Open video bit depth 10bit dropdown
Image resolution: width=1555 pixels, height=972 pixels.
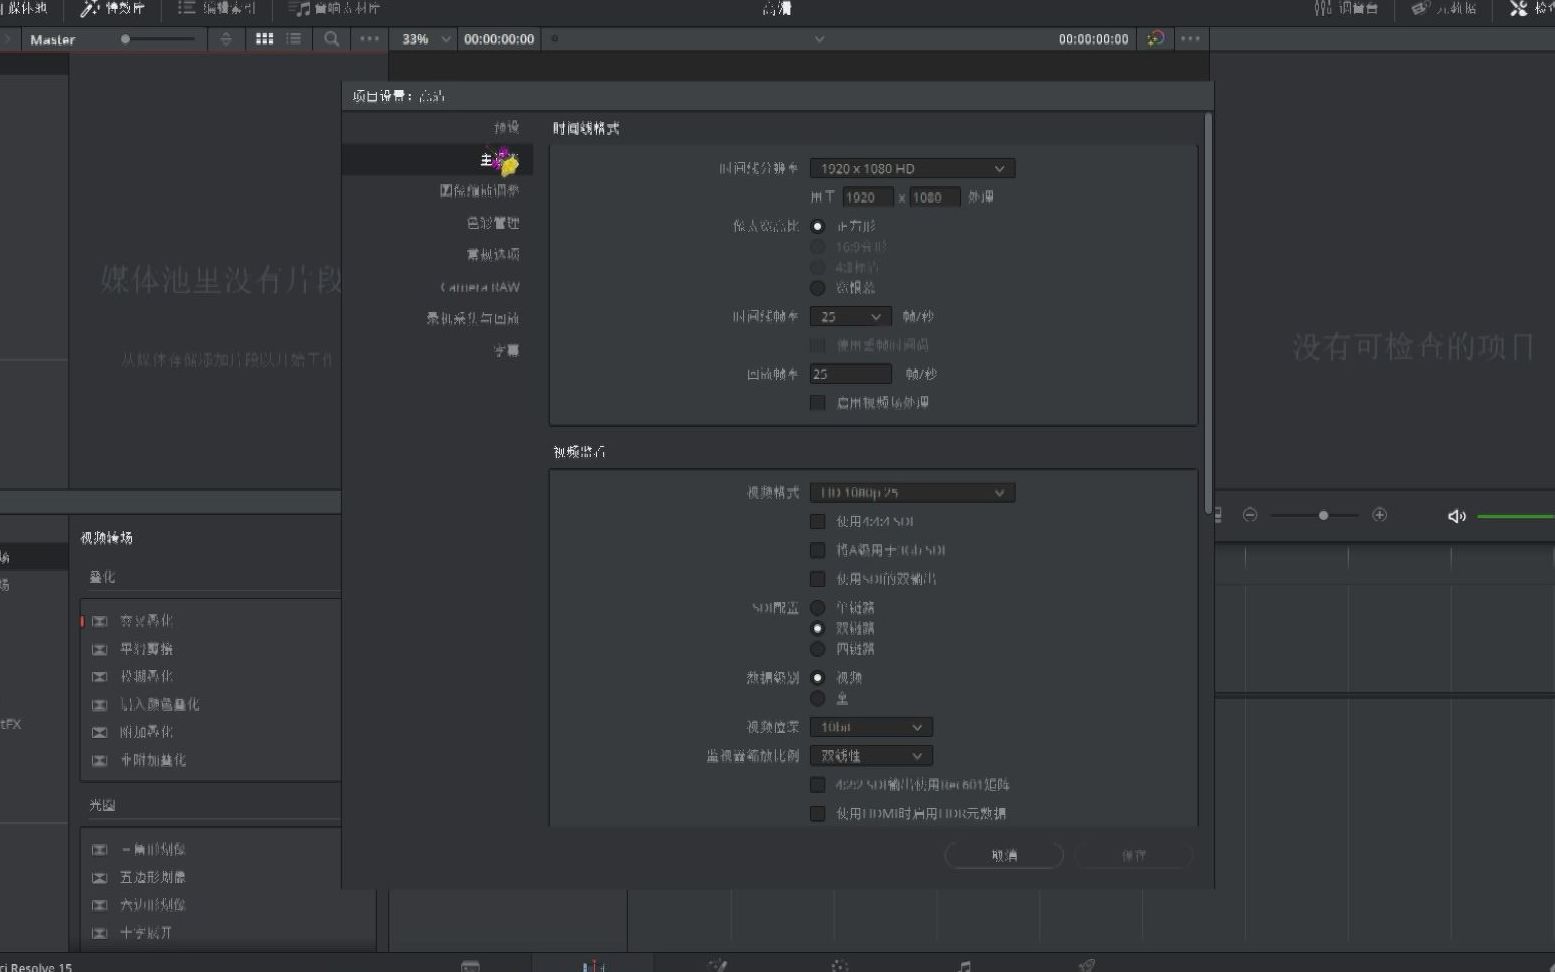click(871, 727)
